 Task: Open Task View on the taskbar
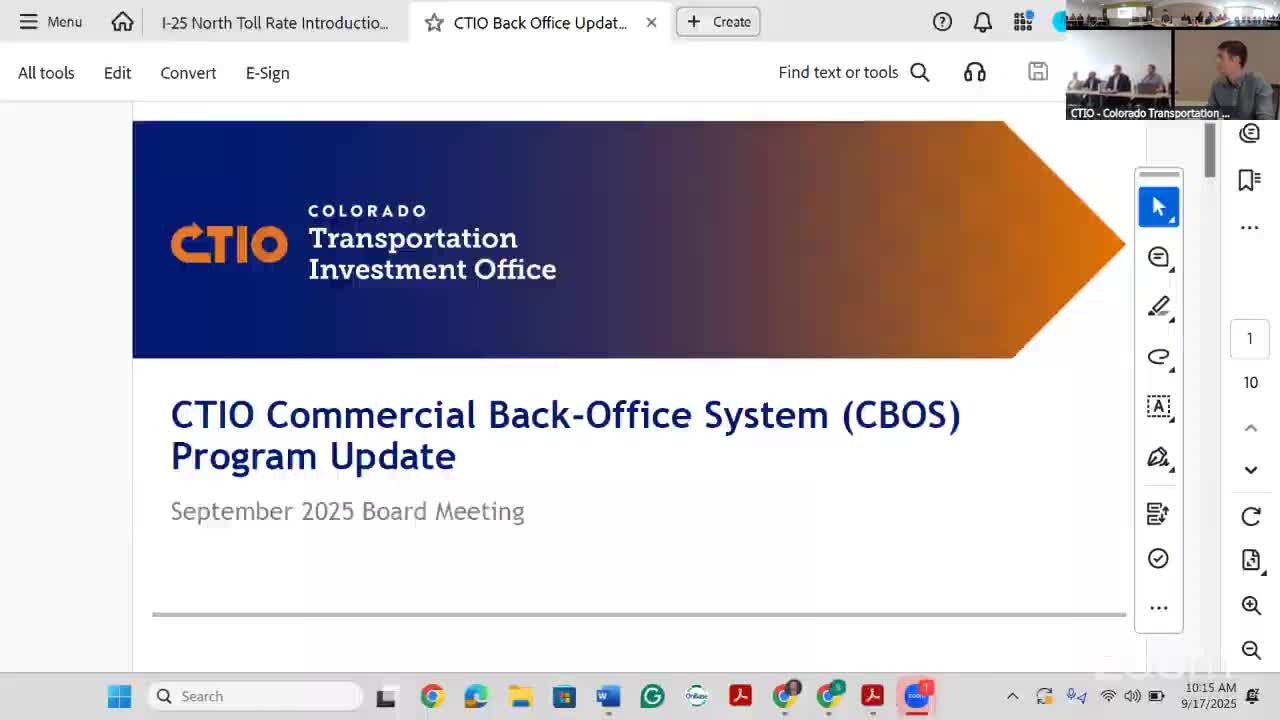386,696
